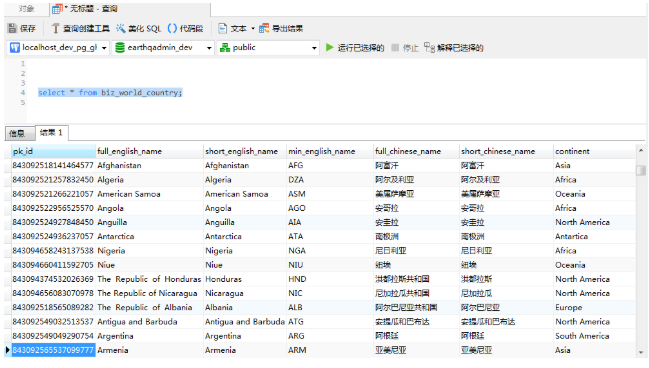The height and width of the screenshot is (368, 649).
Task: Click the ARM code cell
Action: [x=330, y=350]
